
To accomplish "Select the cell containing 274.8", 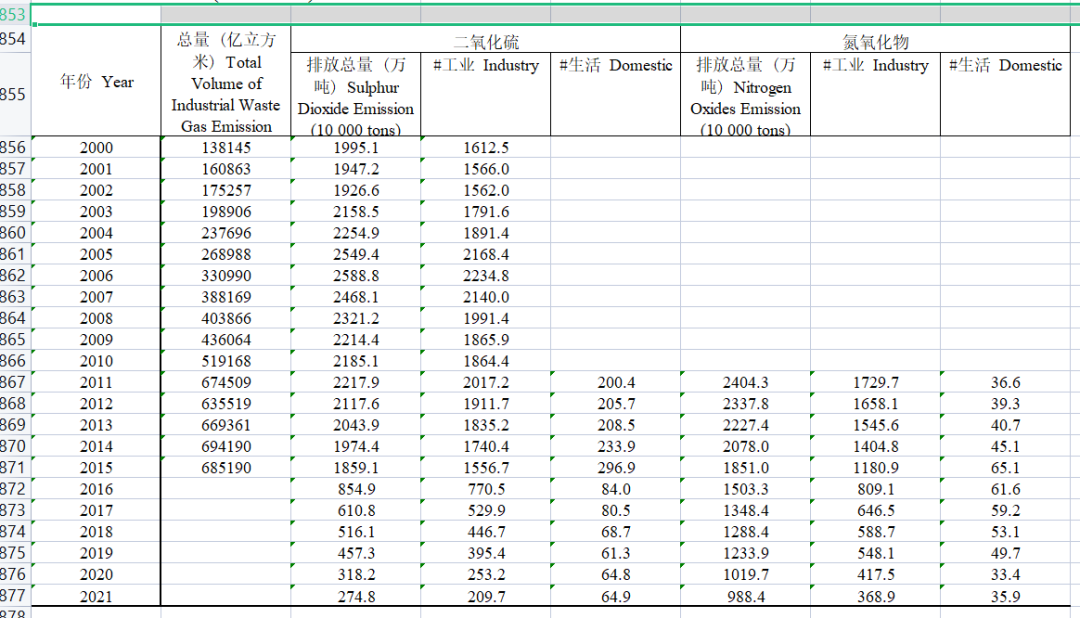I will coord(355,596).
